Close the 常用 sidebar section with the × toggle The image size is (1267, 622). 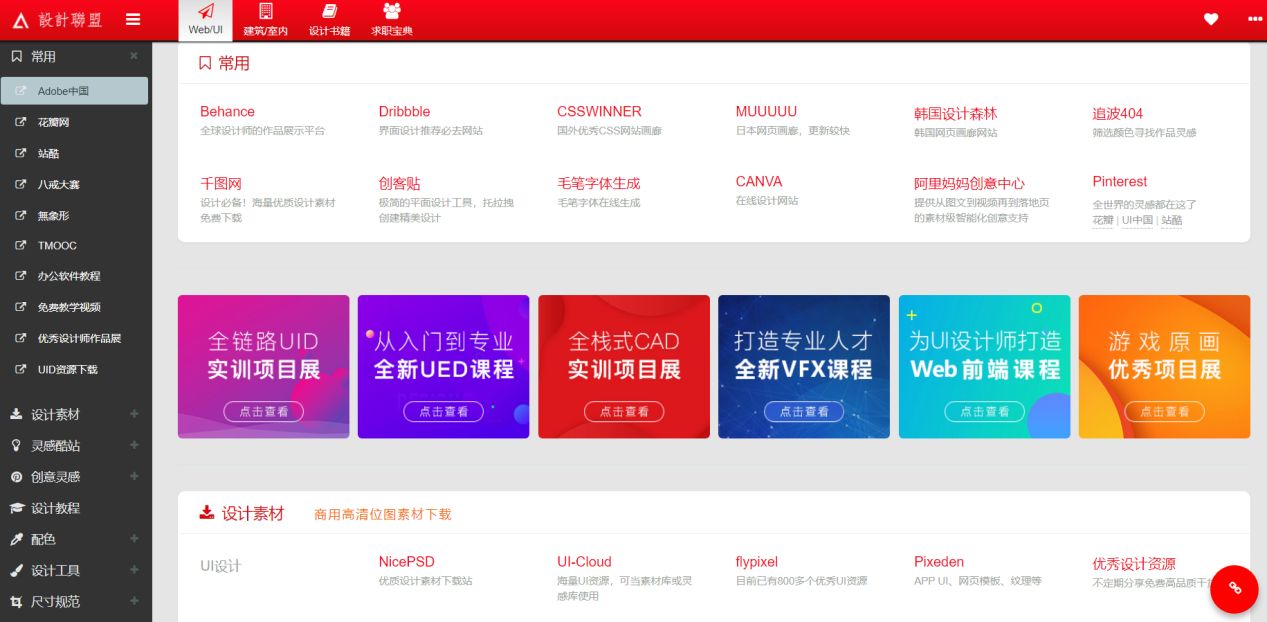(134, 56)
